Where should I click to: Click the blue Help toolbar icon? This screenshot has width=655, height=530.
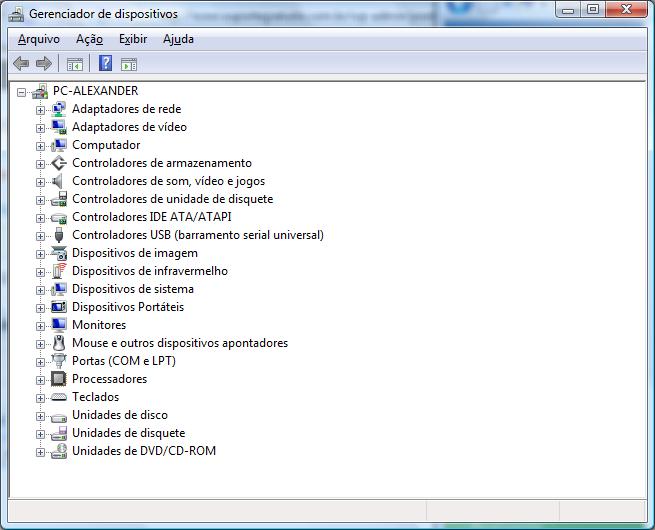tap(105, 64)
